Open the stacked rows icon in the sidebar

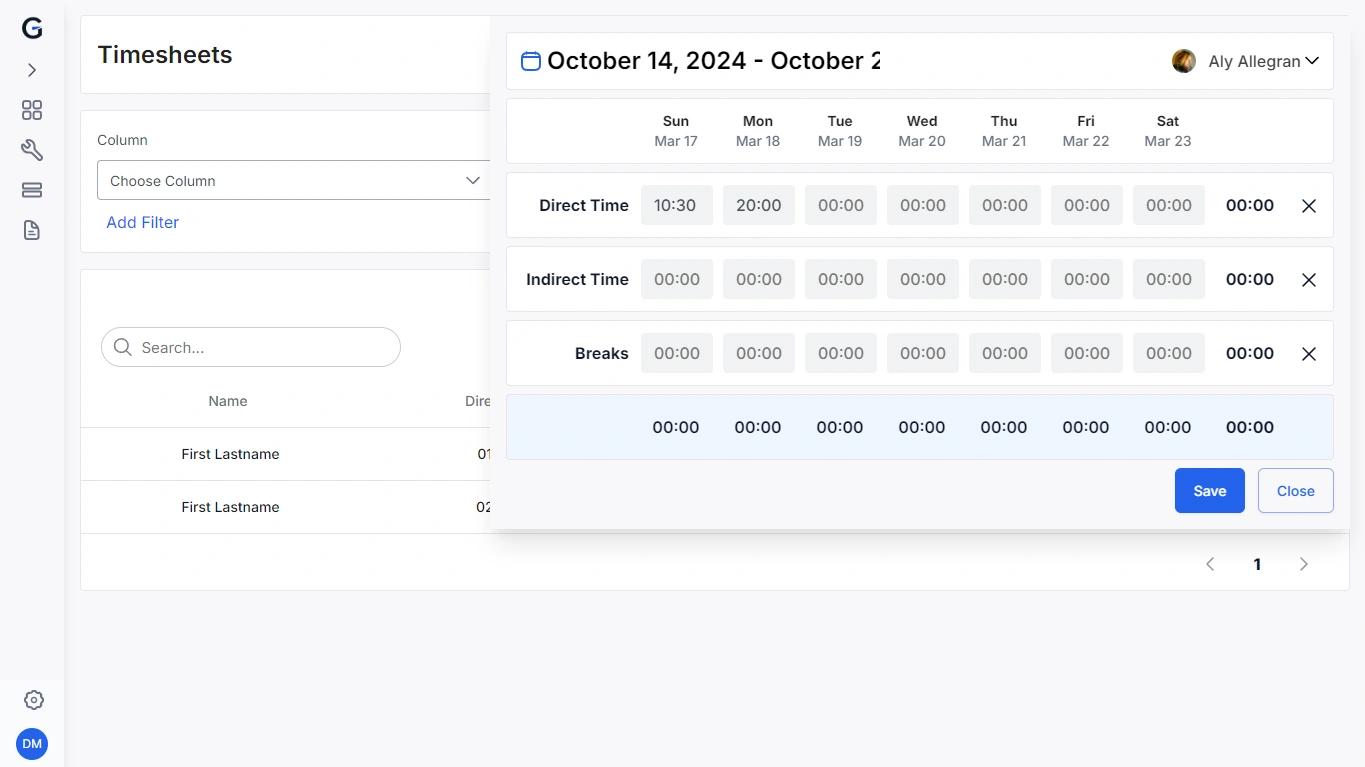[32, 190]
